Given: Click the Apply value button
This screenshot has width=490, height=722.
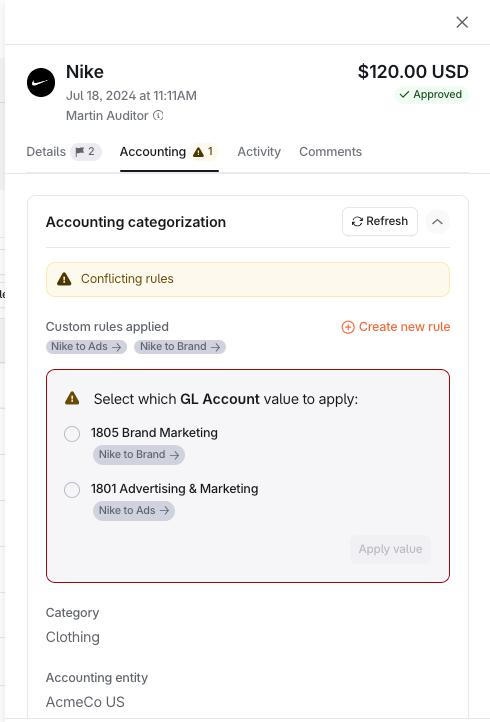Looking at the screenshot, I should coord(390,549).
